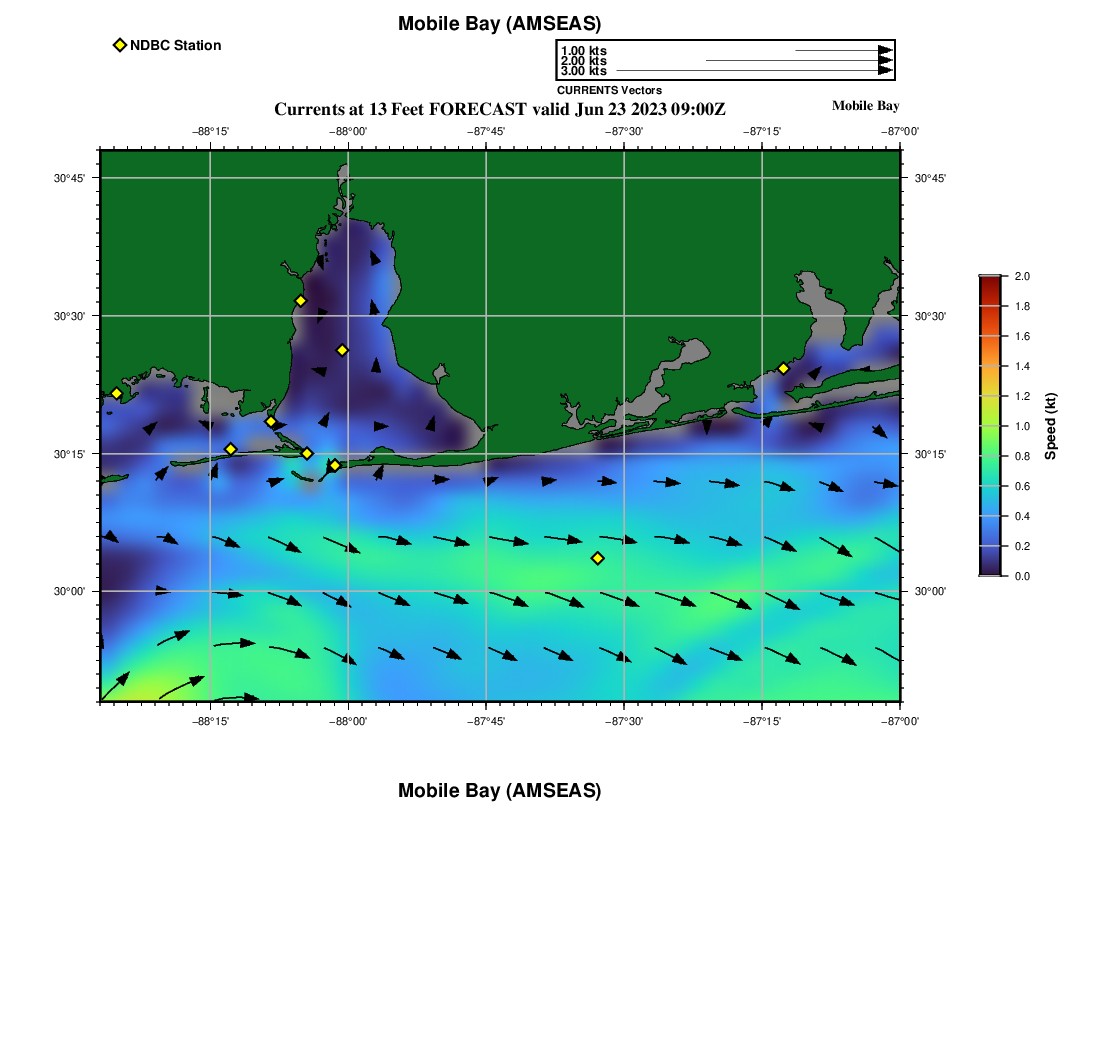Click the "CURRENTS Vectors" caption under the legend
This screenshot has height=1050, width=1100.
(x=609, y=90)
